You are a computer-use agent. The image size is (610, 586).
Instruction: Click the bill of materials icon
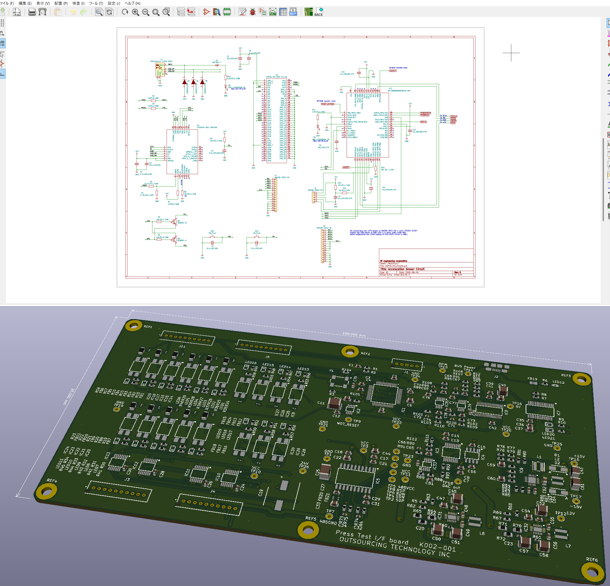293,12
